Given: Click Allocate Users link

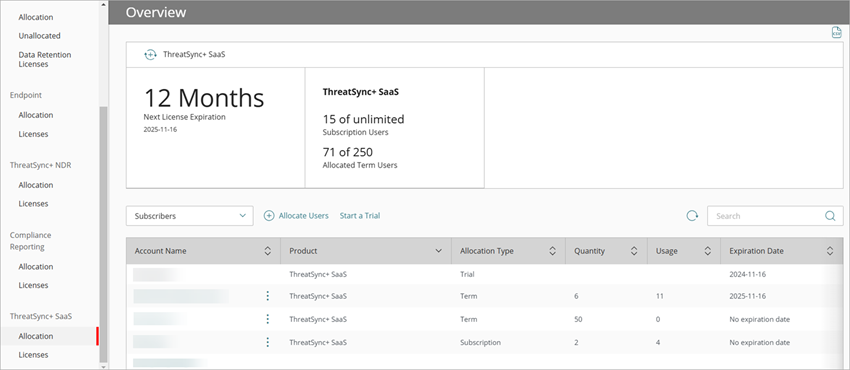Looking at the screenshot, I should tap(304, 216).
